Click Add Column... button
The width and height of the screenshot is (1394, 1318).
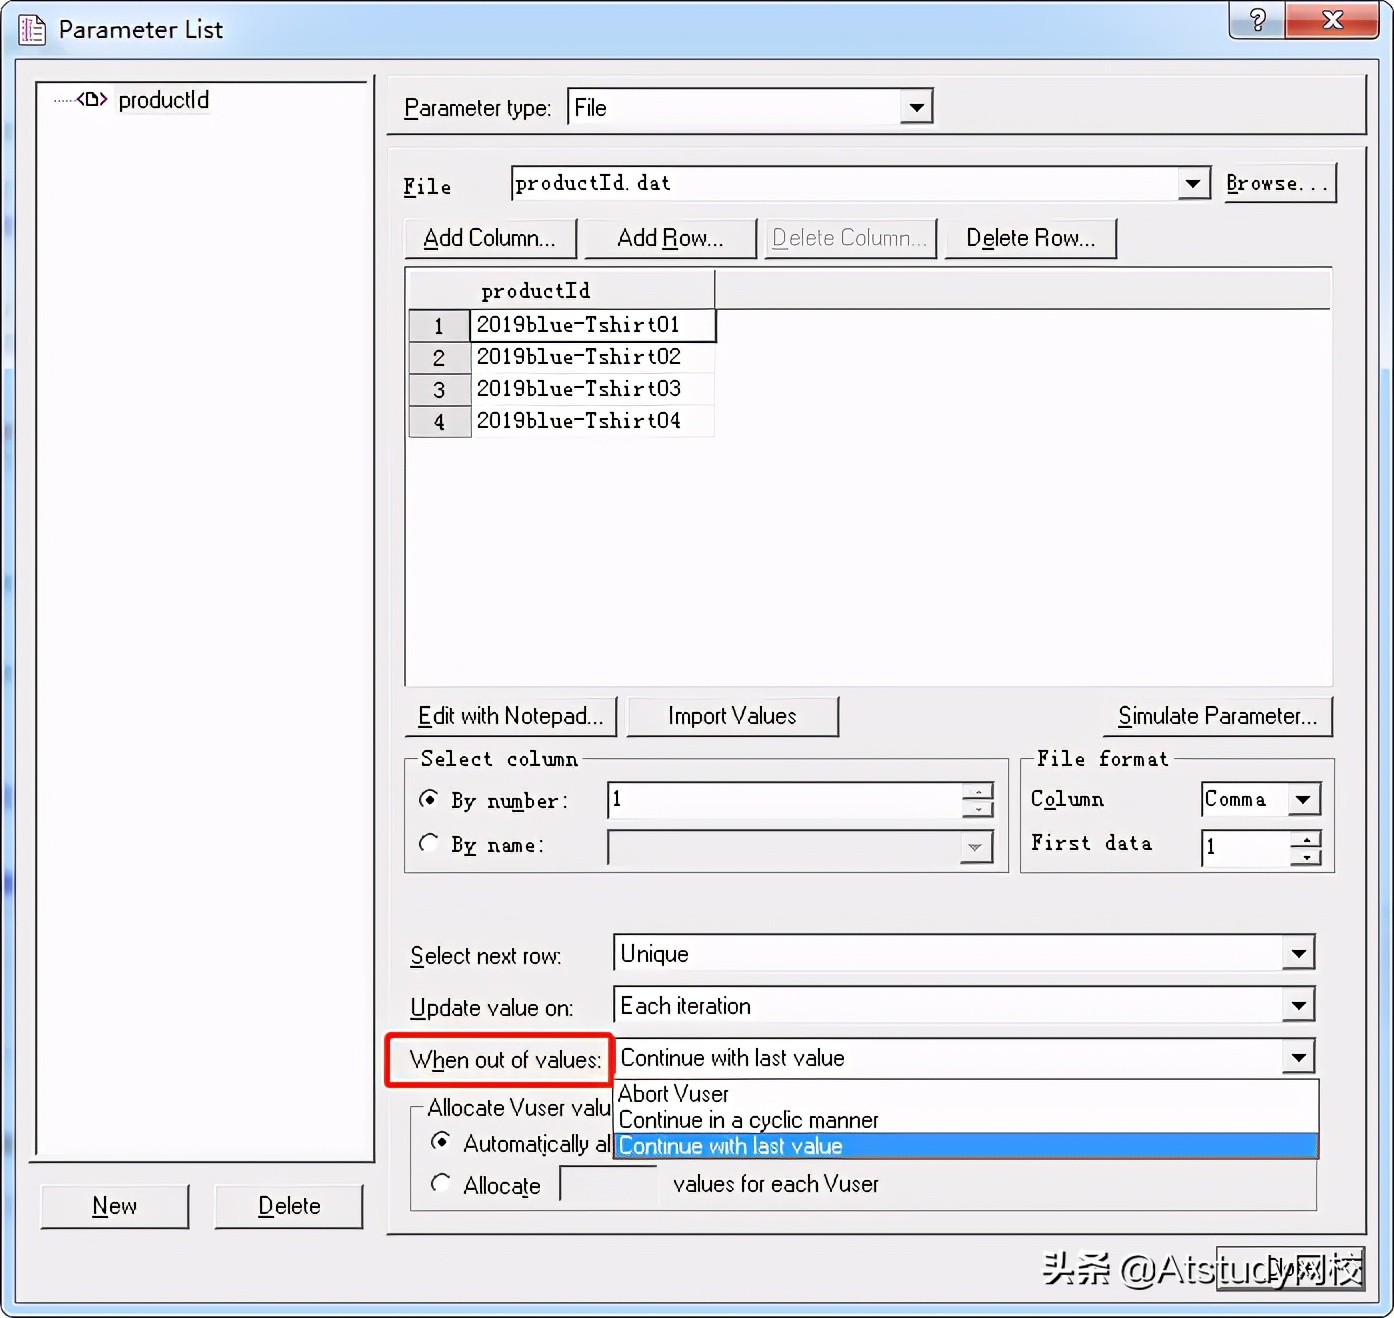[x=490, y=238]
